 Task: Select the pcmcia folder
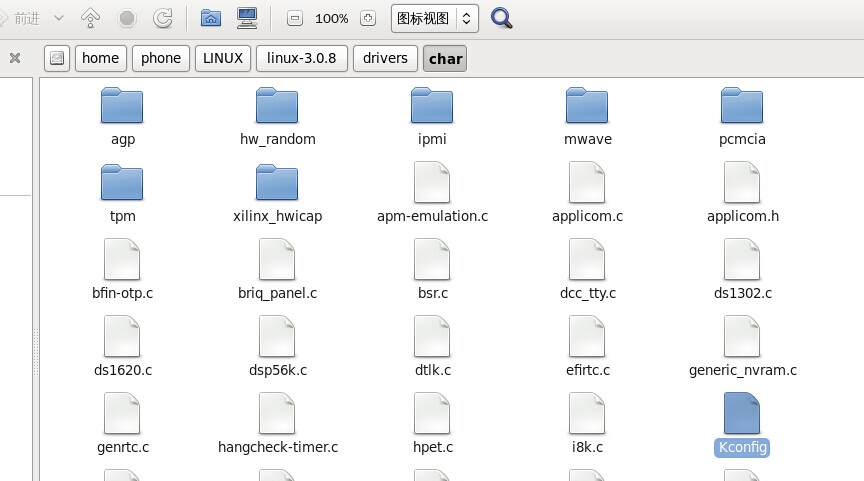pos(742,116)
